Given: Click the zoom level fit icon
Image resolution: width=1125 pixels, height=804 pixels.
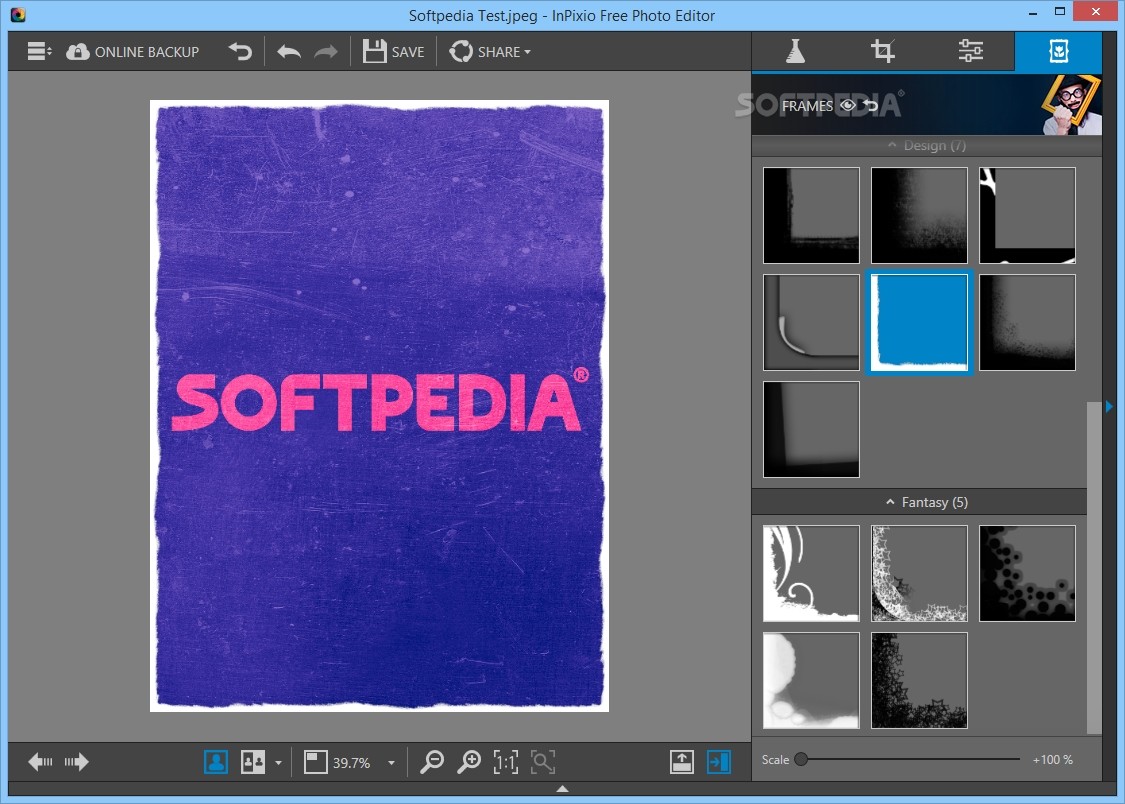Looking at the screenshot, I should click(315, 761).
